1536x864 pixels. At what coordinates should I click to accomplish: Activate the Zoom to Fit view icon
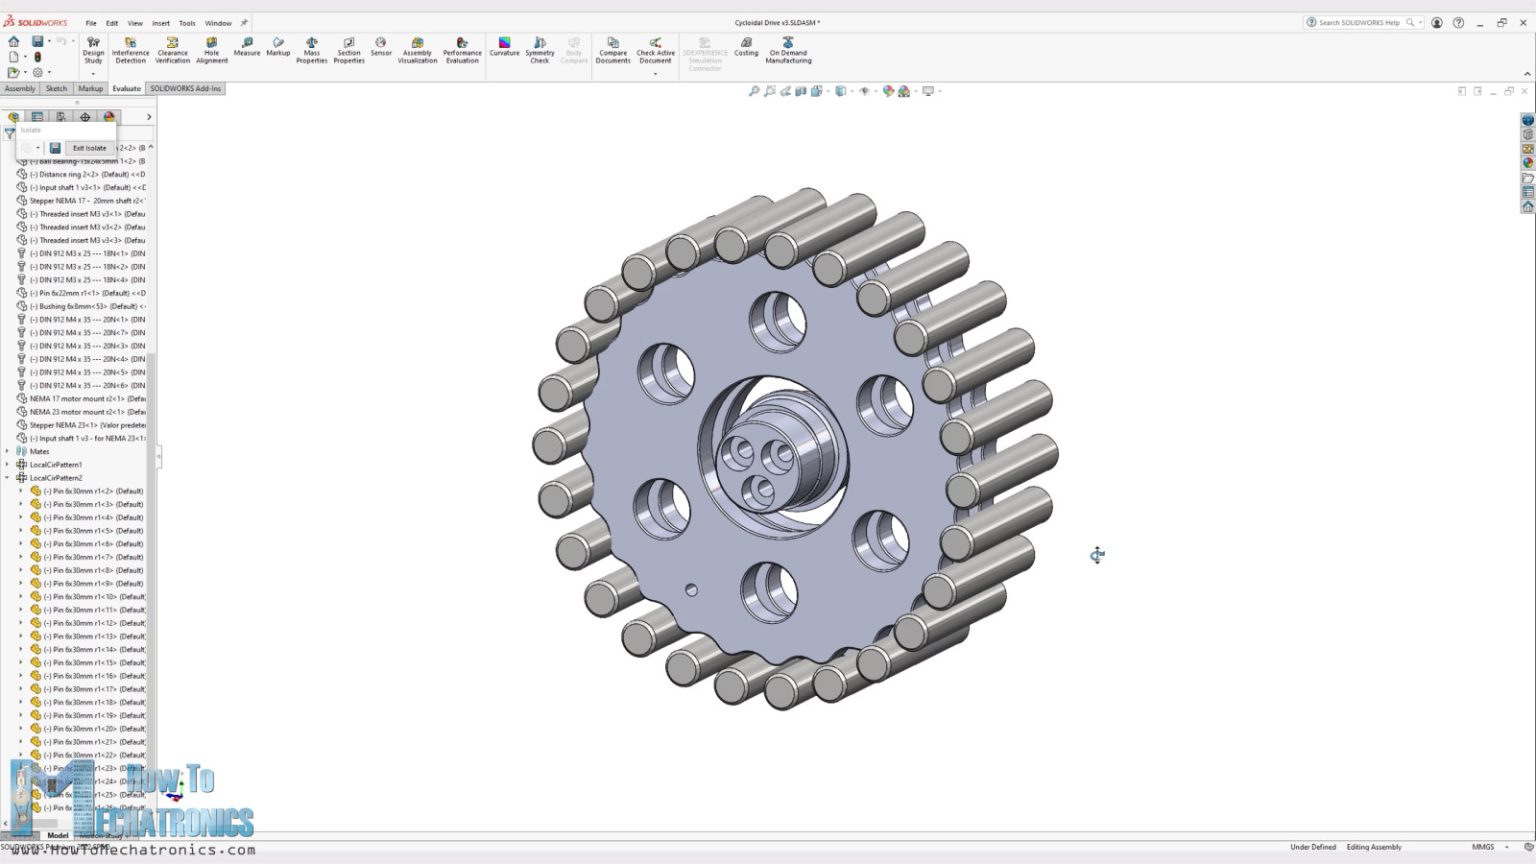(753, 90)
